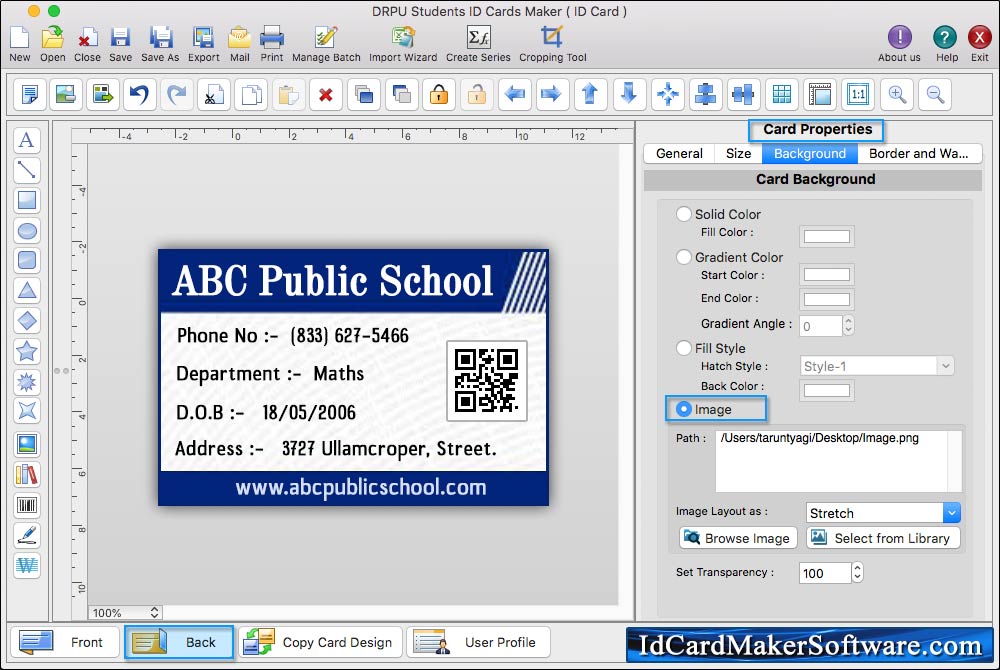Select the QR code on the card
This screenshot has height=670, width=1000.
point(487,381)
